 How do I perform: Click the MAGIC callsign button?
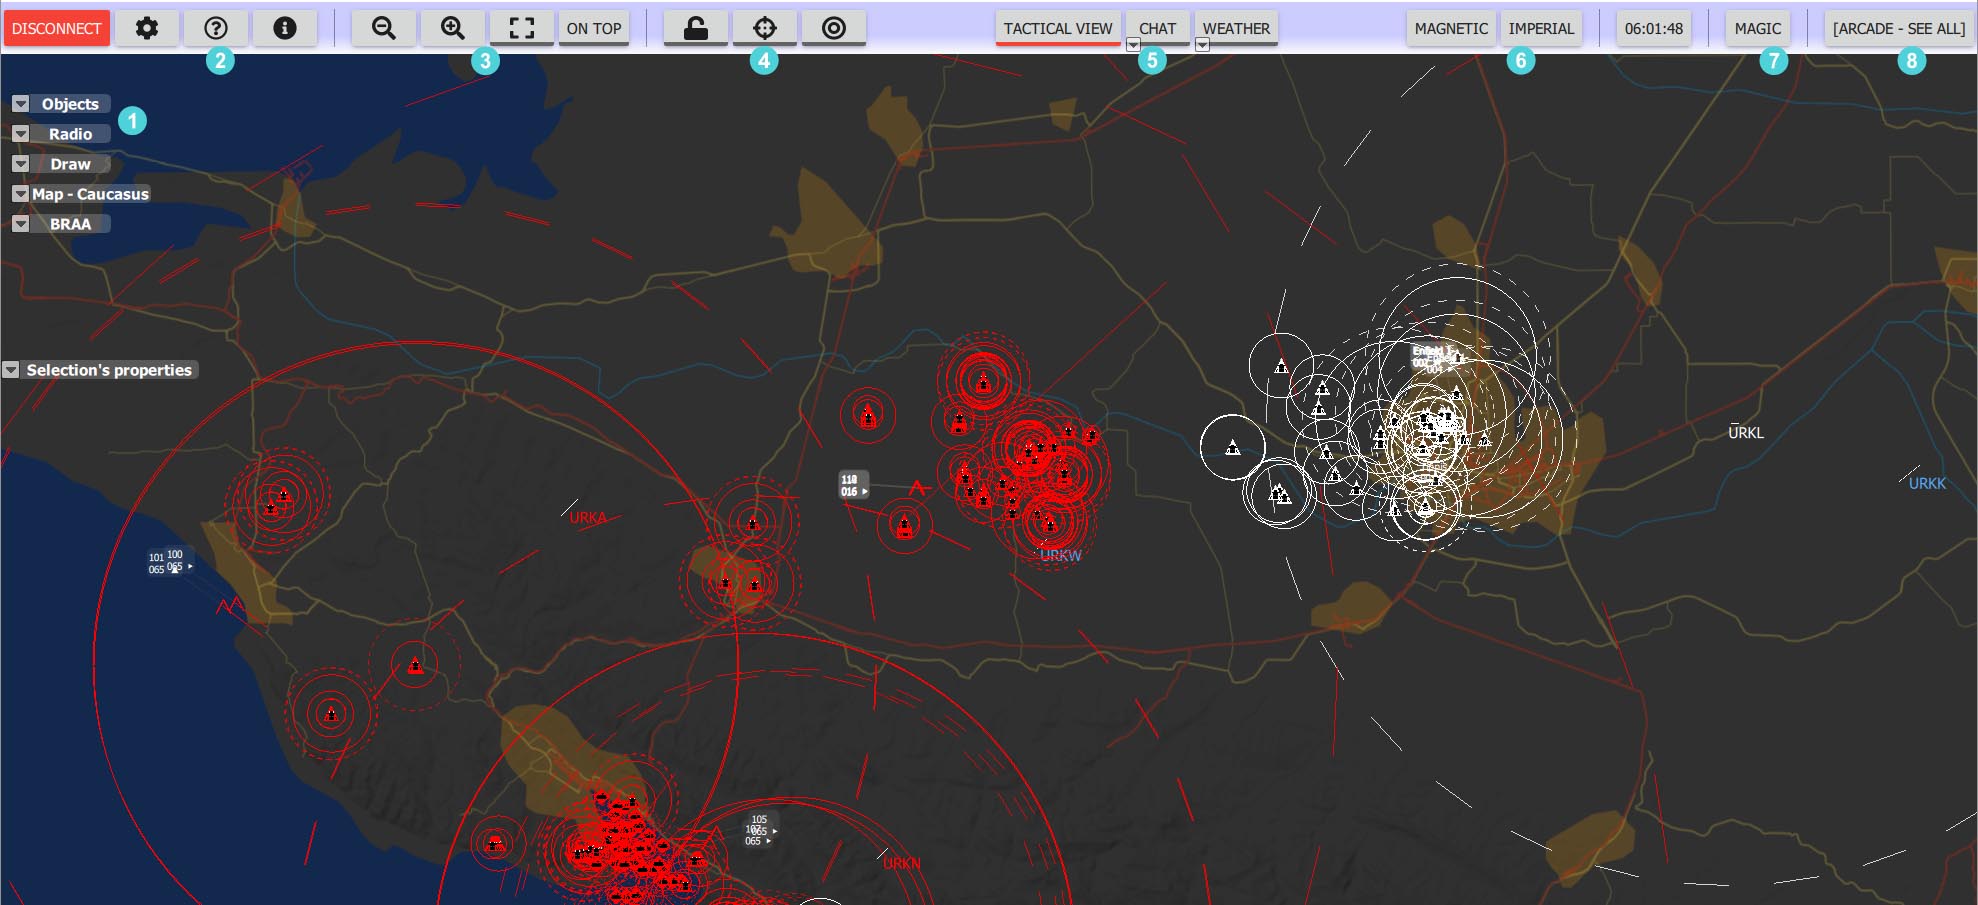coord(1758,28)
